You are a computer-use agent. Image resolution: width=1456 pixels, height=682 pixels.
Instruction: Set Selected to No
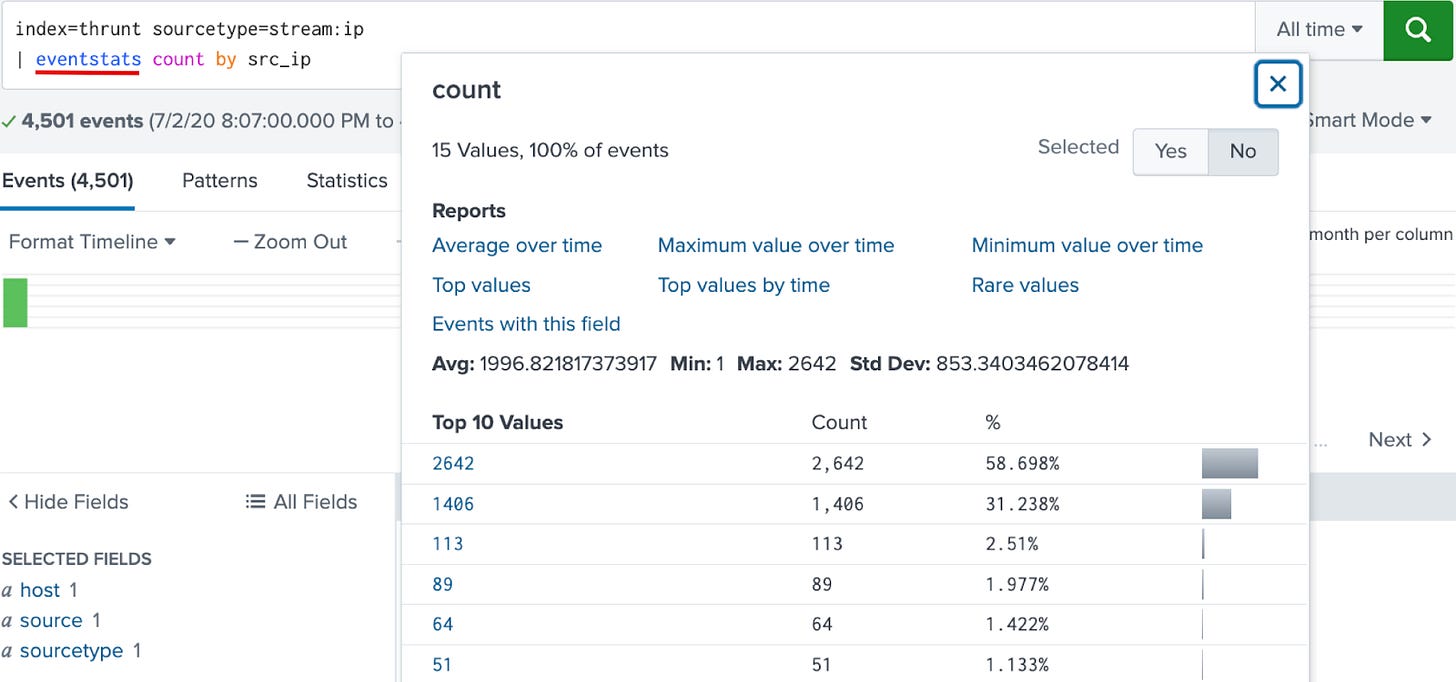tap(1243, 151)
